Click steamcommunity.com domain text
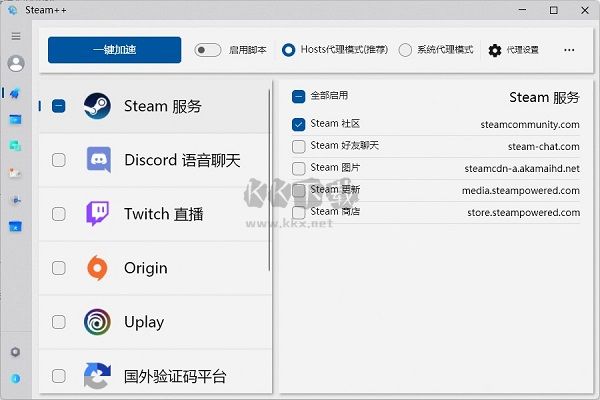The height and width of the screenshot is (400, 600). tap(530, 124)
